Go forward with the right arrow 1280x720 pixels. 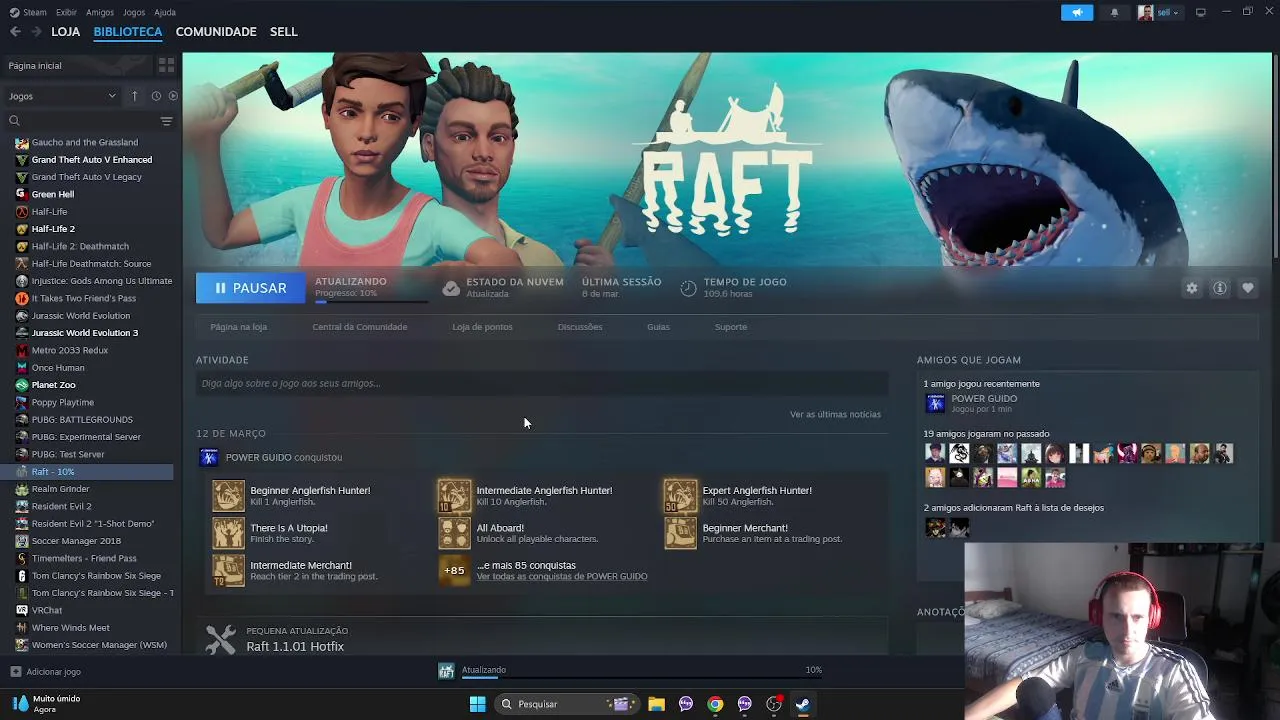click(x=36, y=32)
